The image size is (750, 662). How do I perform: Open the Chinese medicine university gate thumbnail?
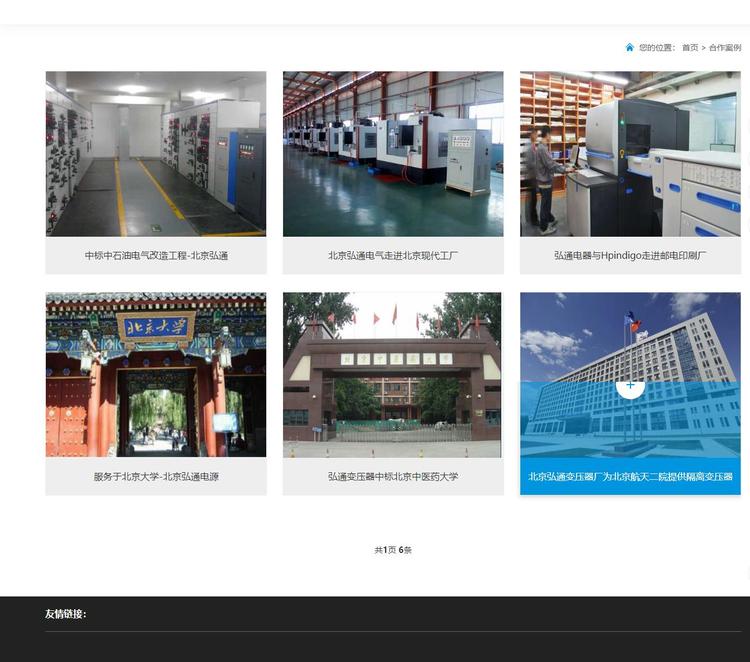393,375
